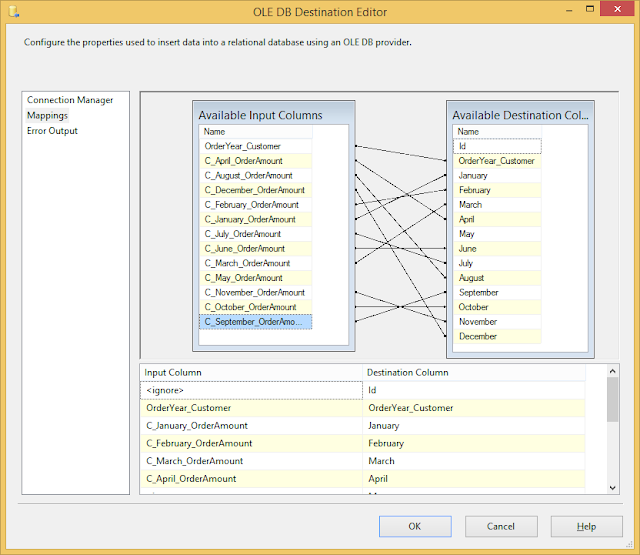
Task: Click the mappings grid scrollbar thumb
Action: point(612,398)
